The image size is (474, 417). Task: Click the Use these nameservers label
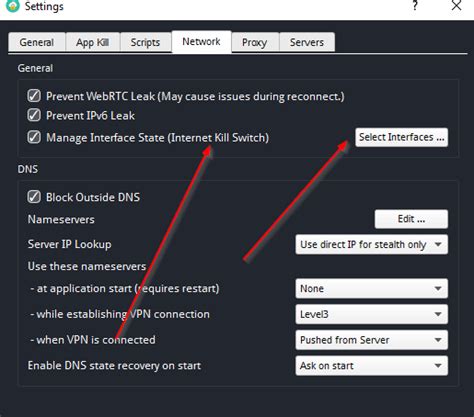(x=87, y=266)
